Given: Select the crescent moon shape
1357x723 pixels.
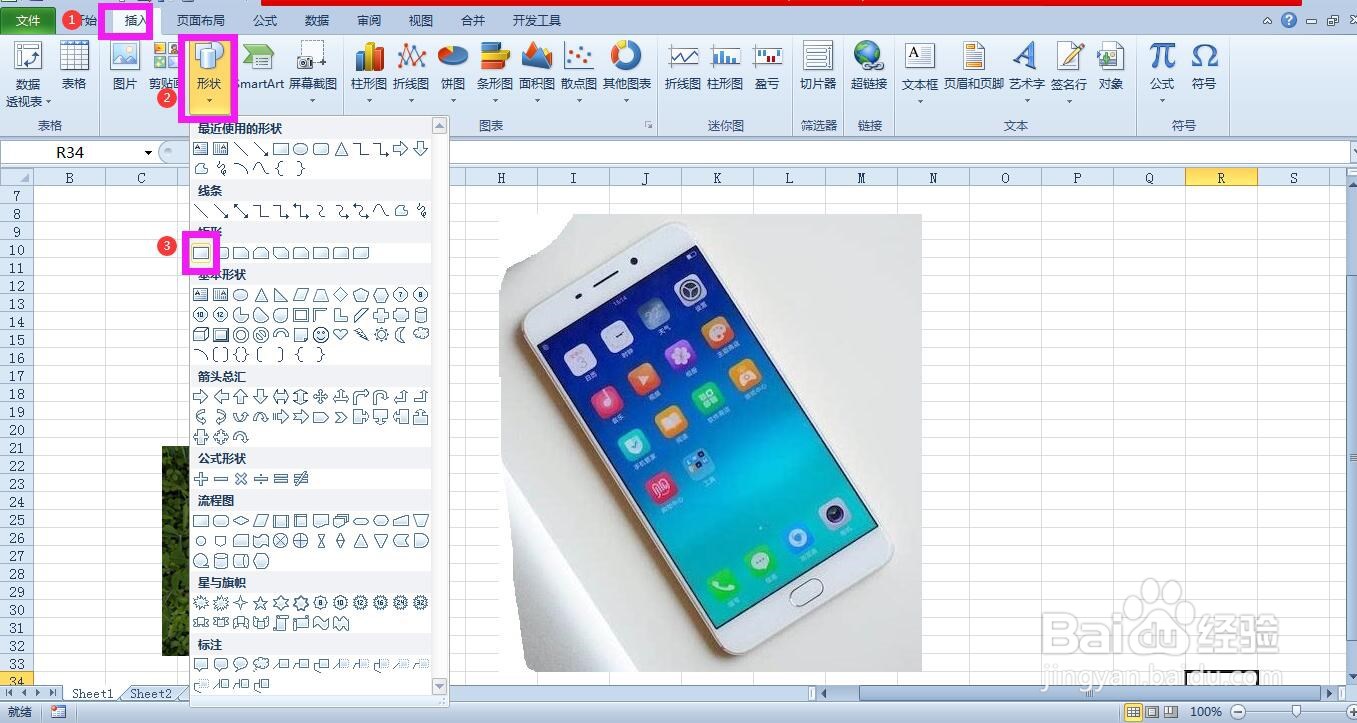Looking at the screenshot, I should click(x=401, y=334).
